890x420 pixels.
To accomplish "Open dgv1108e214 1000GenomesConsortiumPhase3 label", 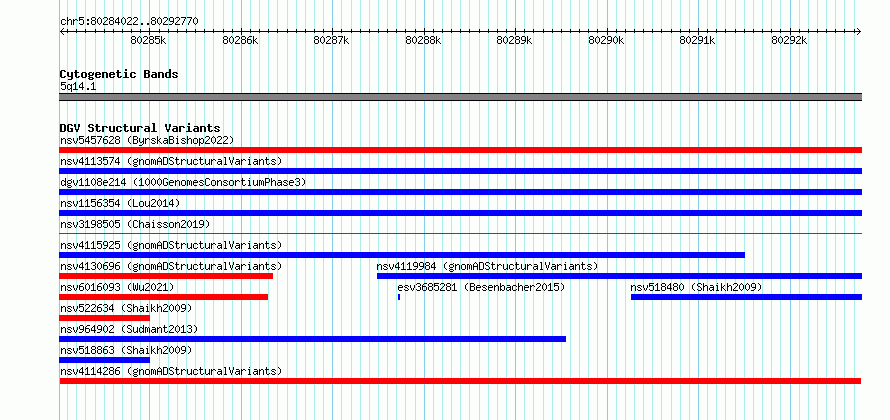I will point(183,182).
